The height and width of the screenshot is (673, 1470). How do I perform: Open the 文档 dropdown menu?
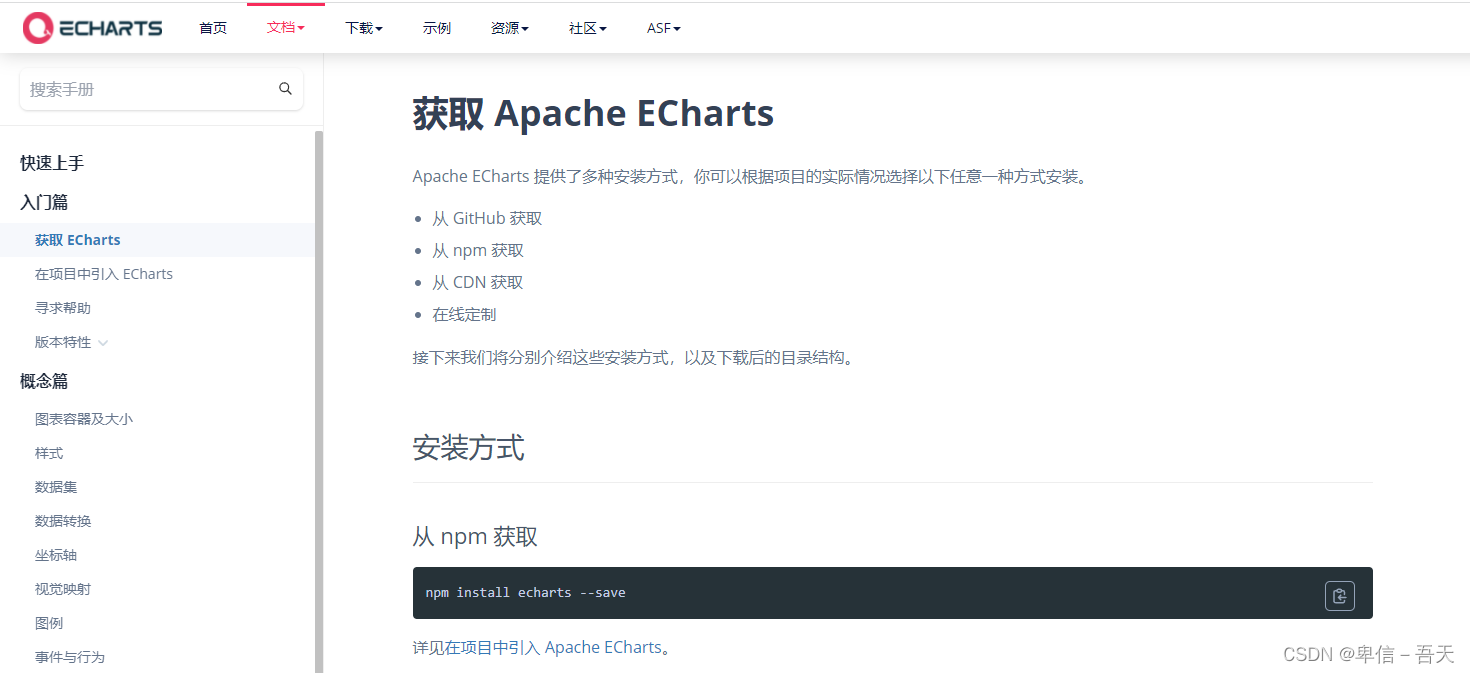286,28
